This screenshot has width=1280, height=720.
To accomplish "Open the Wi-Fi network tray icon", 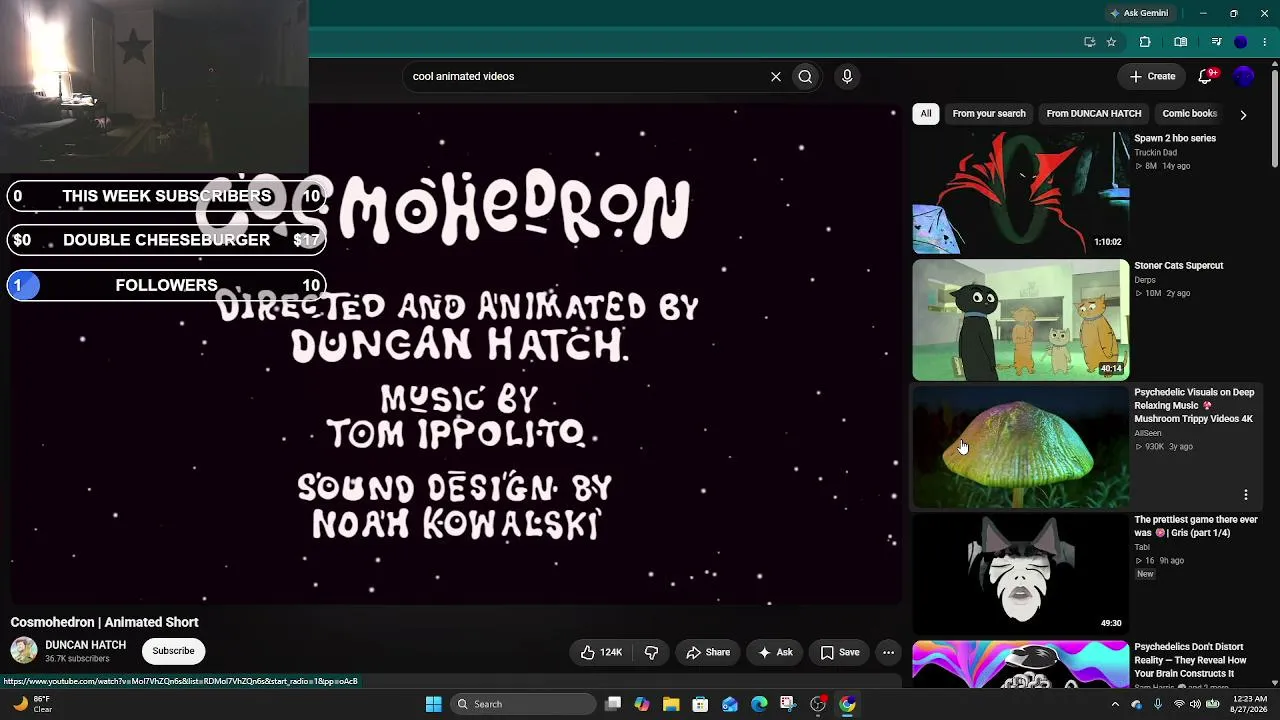I will pos(1179,704).
